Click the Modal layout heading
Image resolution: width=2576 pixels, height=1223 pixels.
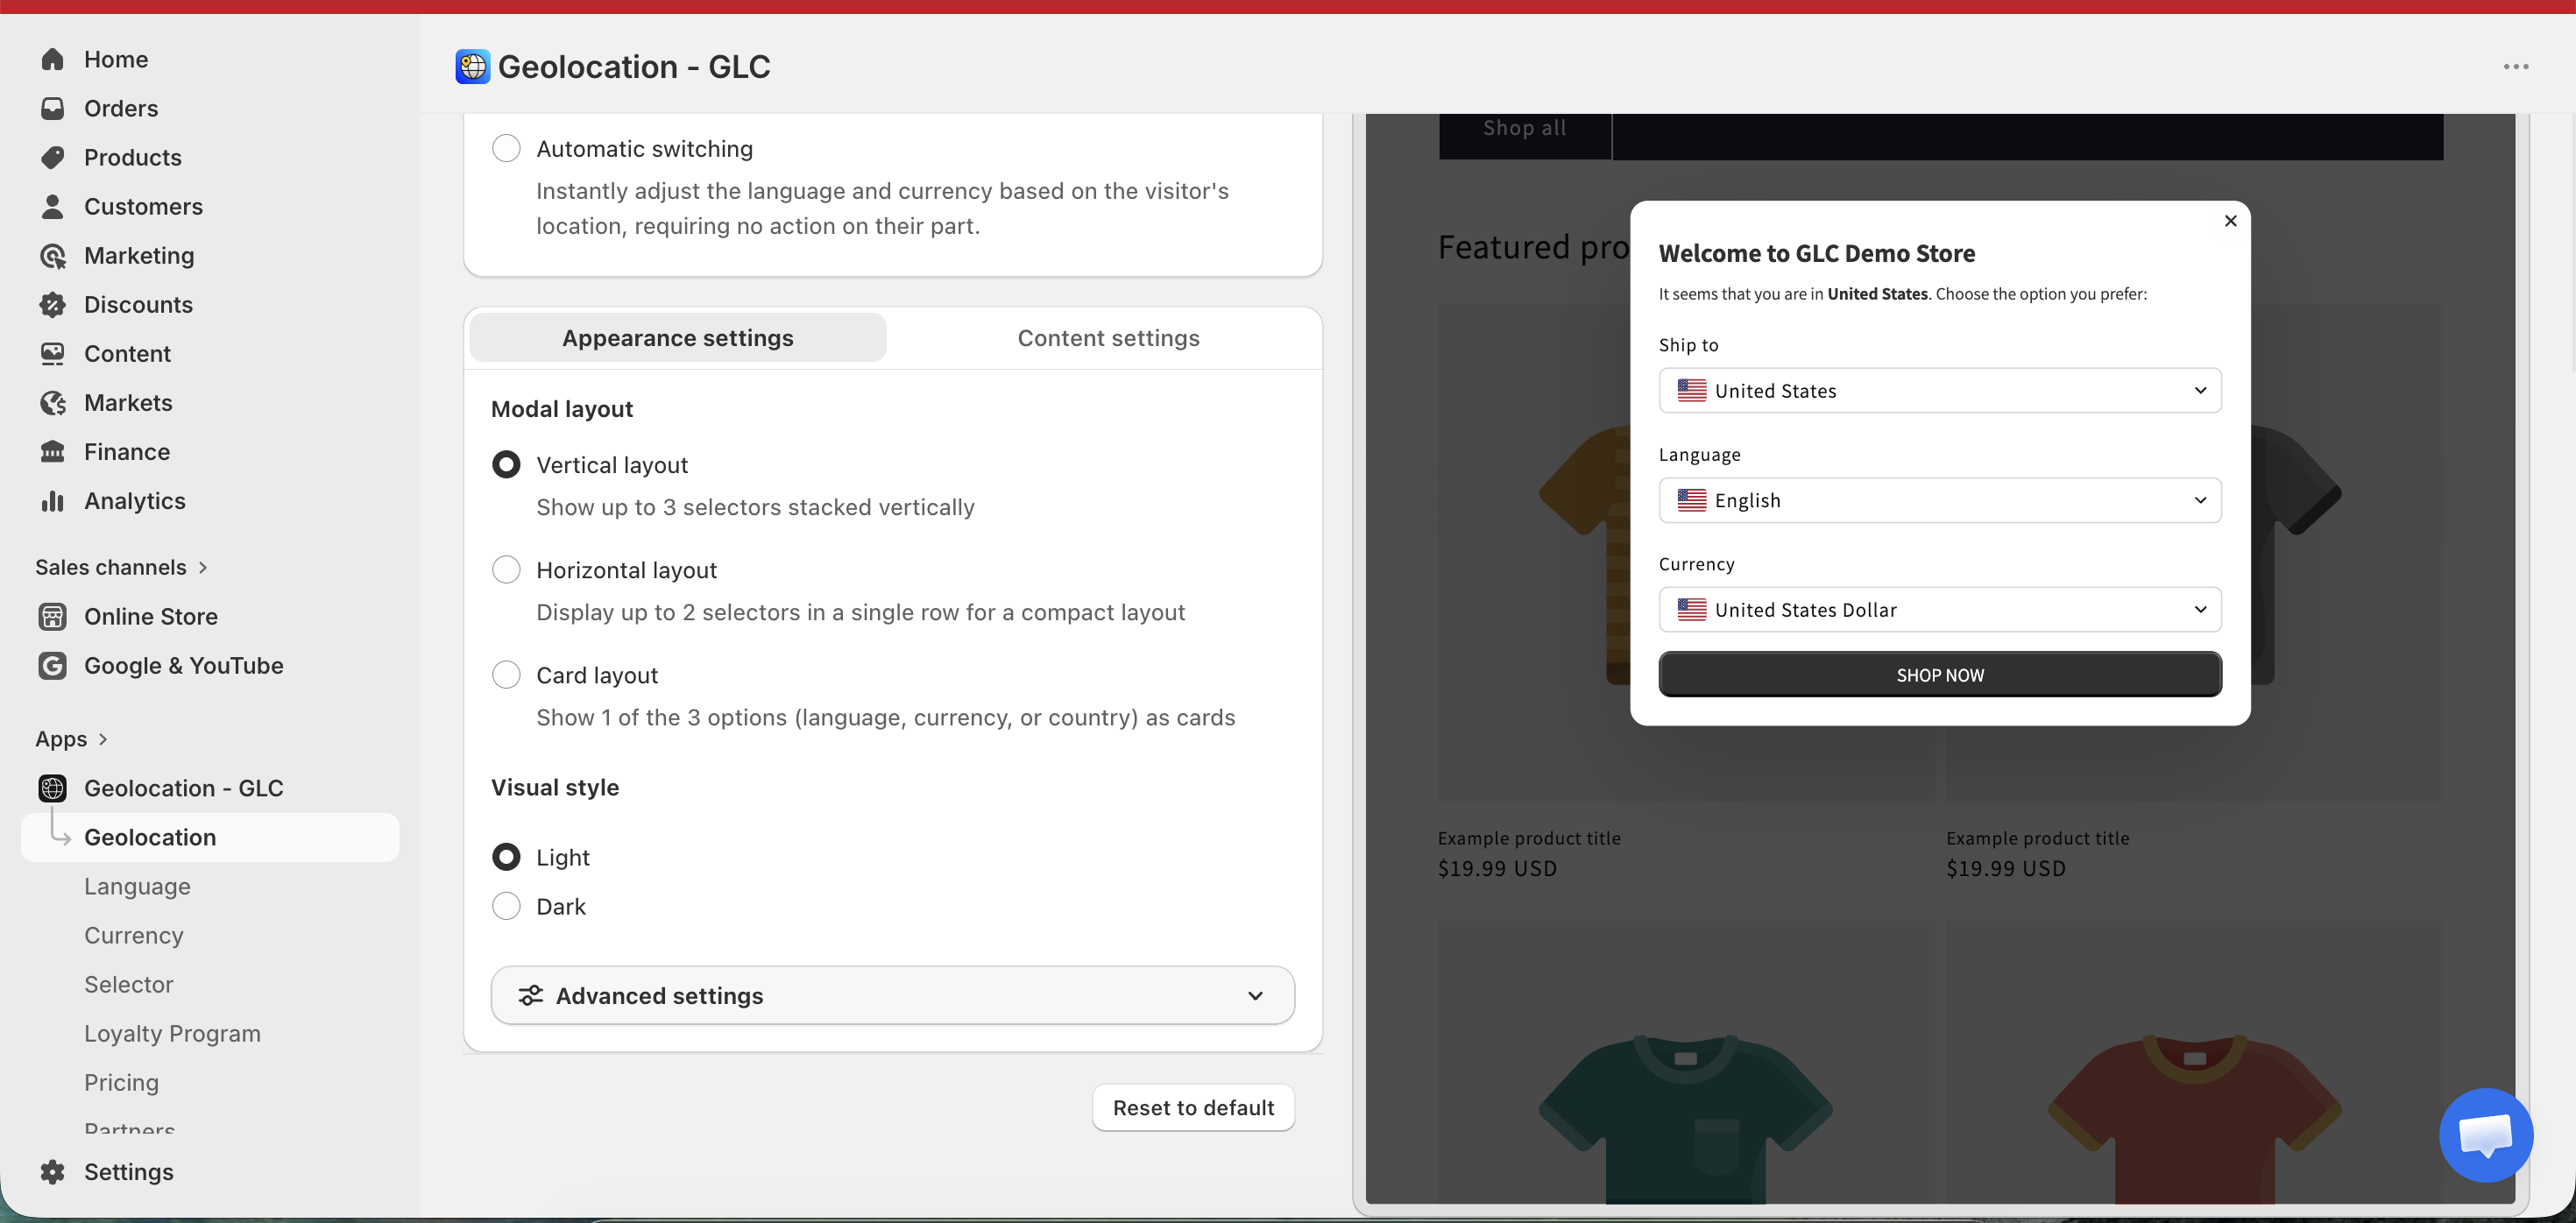pos(562,408)
